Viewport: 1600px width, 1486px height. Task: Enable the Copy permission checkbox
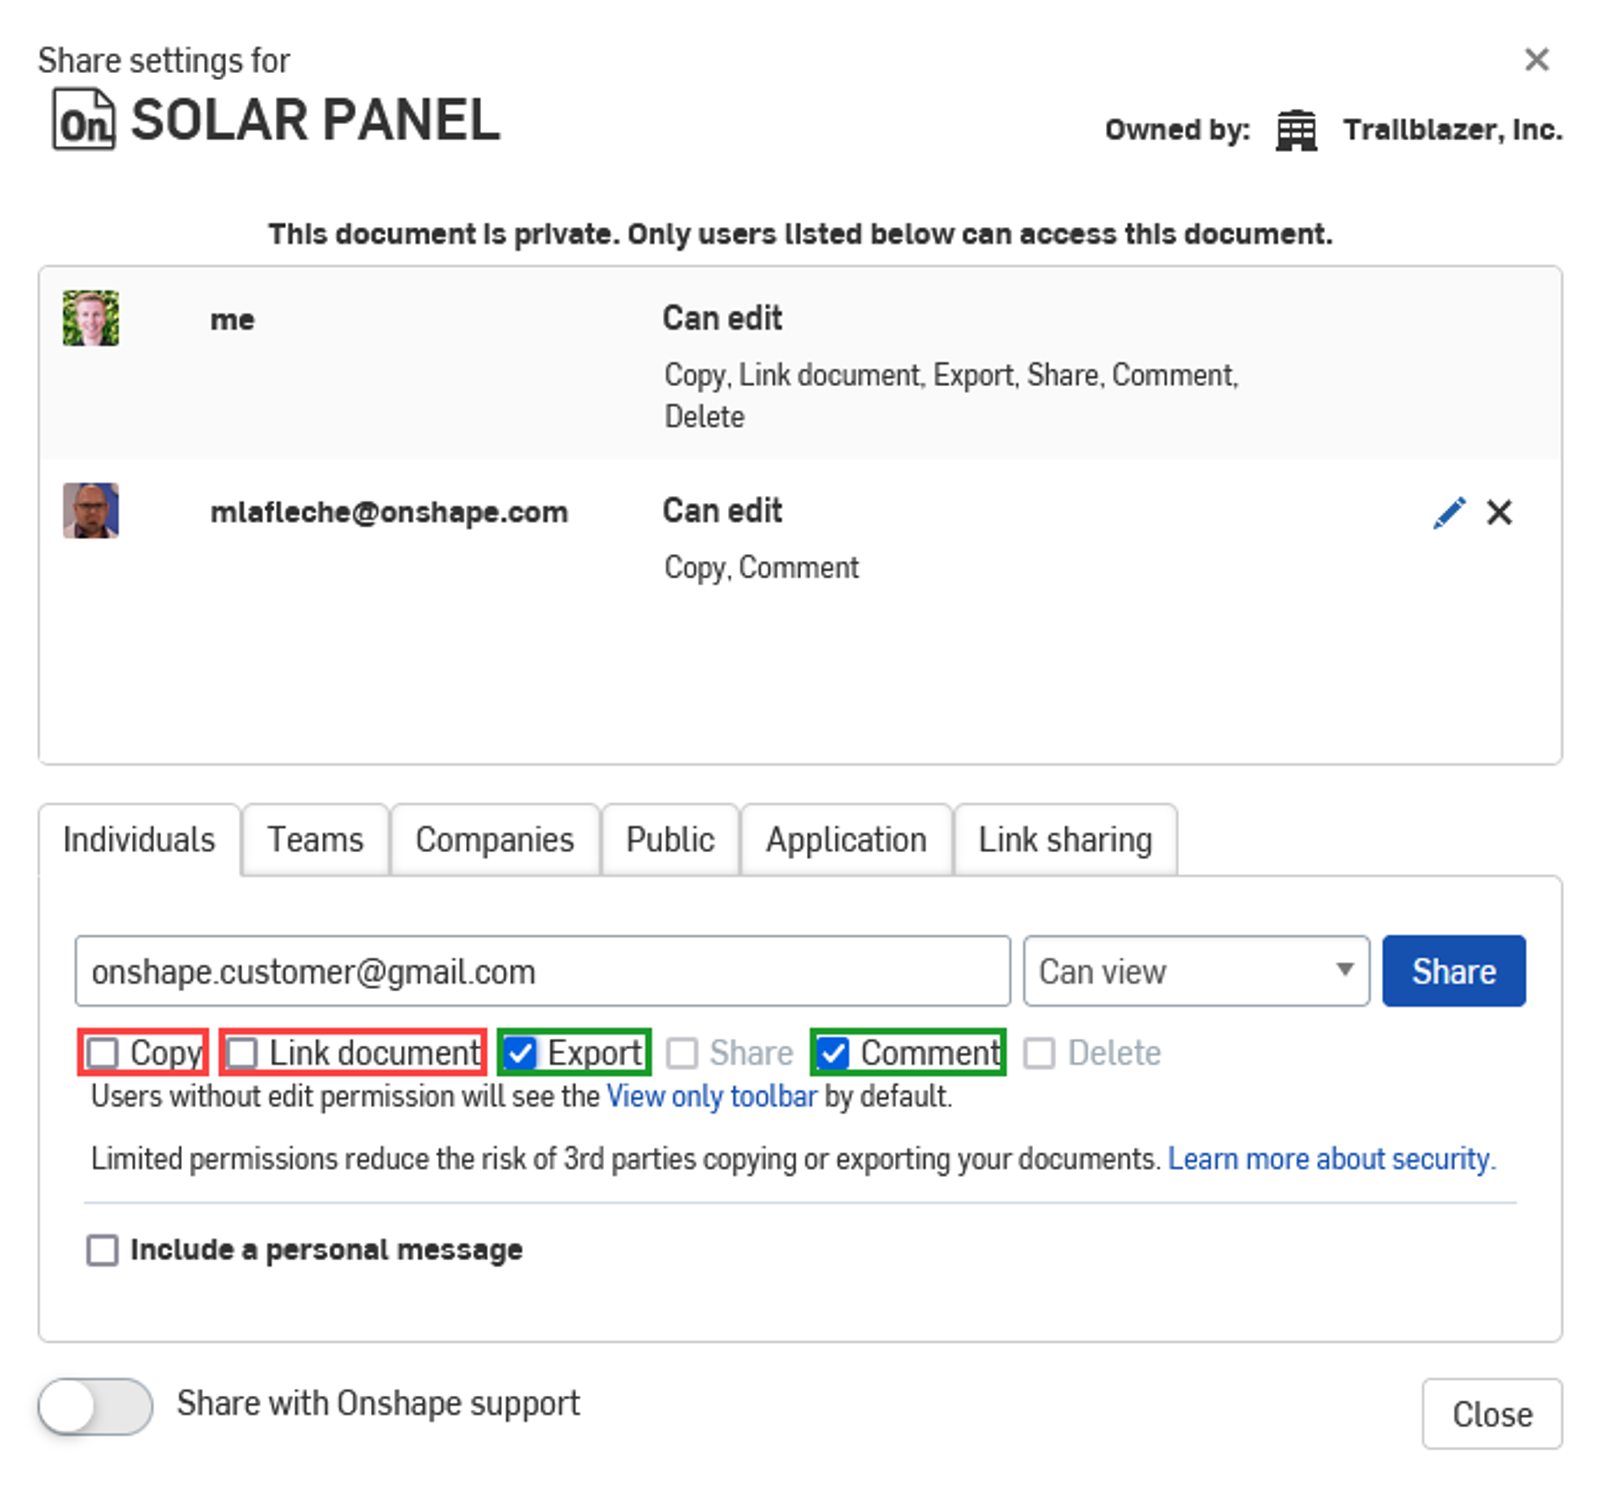click(x=103, y=1053)
